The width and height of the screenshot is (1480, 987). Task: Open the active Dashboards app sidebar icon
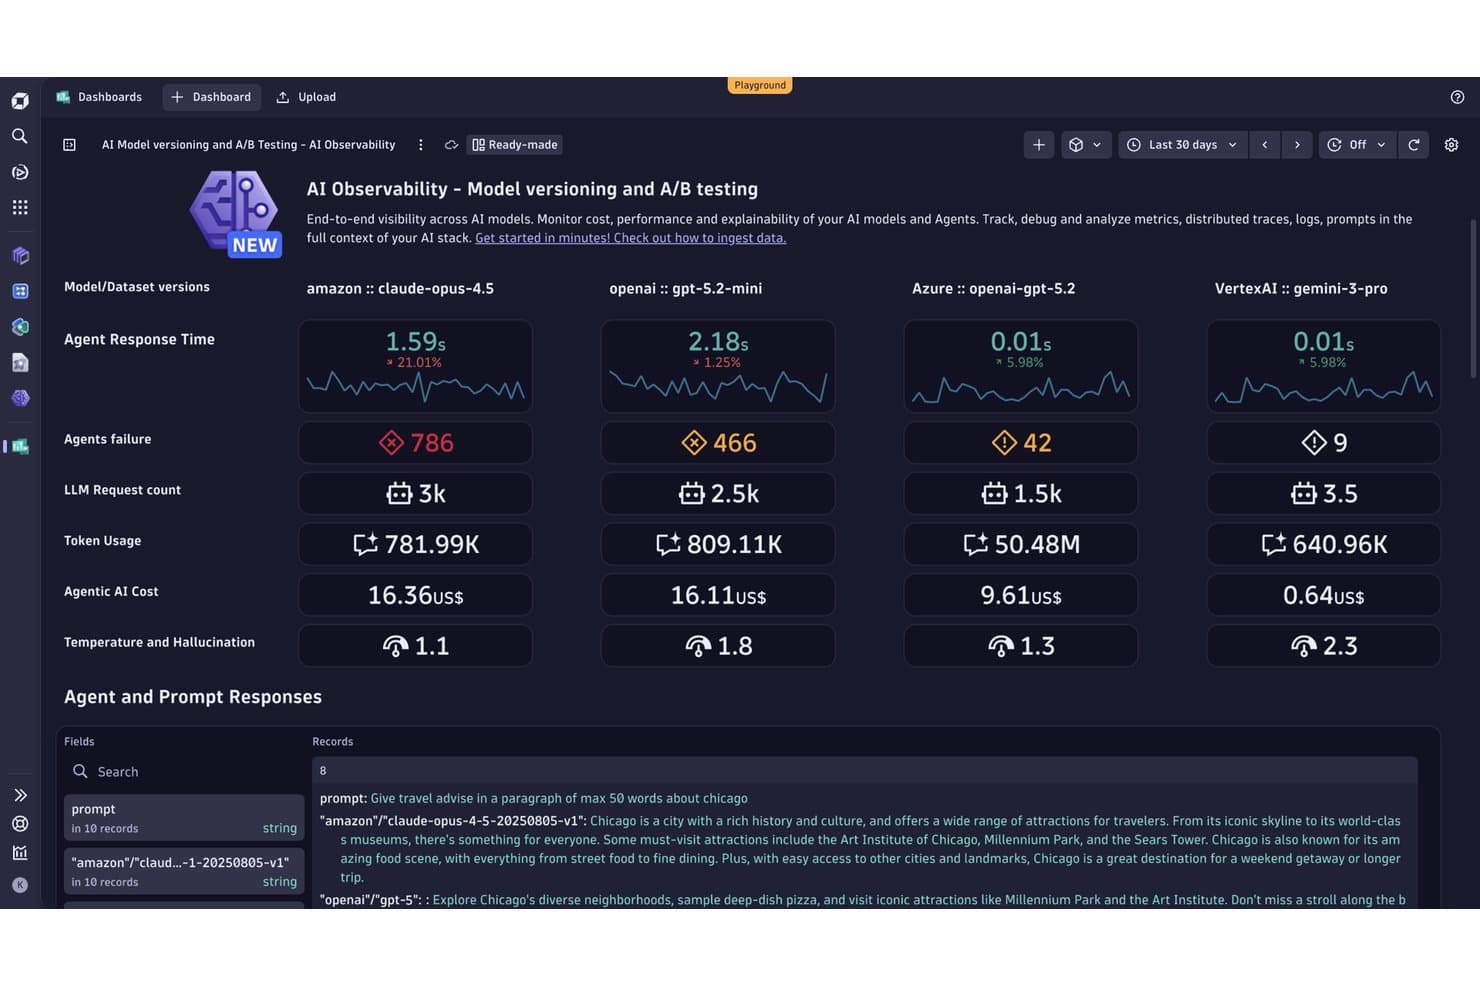pos(20,447)
